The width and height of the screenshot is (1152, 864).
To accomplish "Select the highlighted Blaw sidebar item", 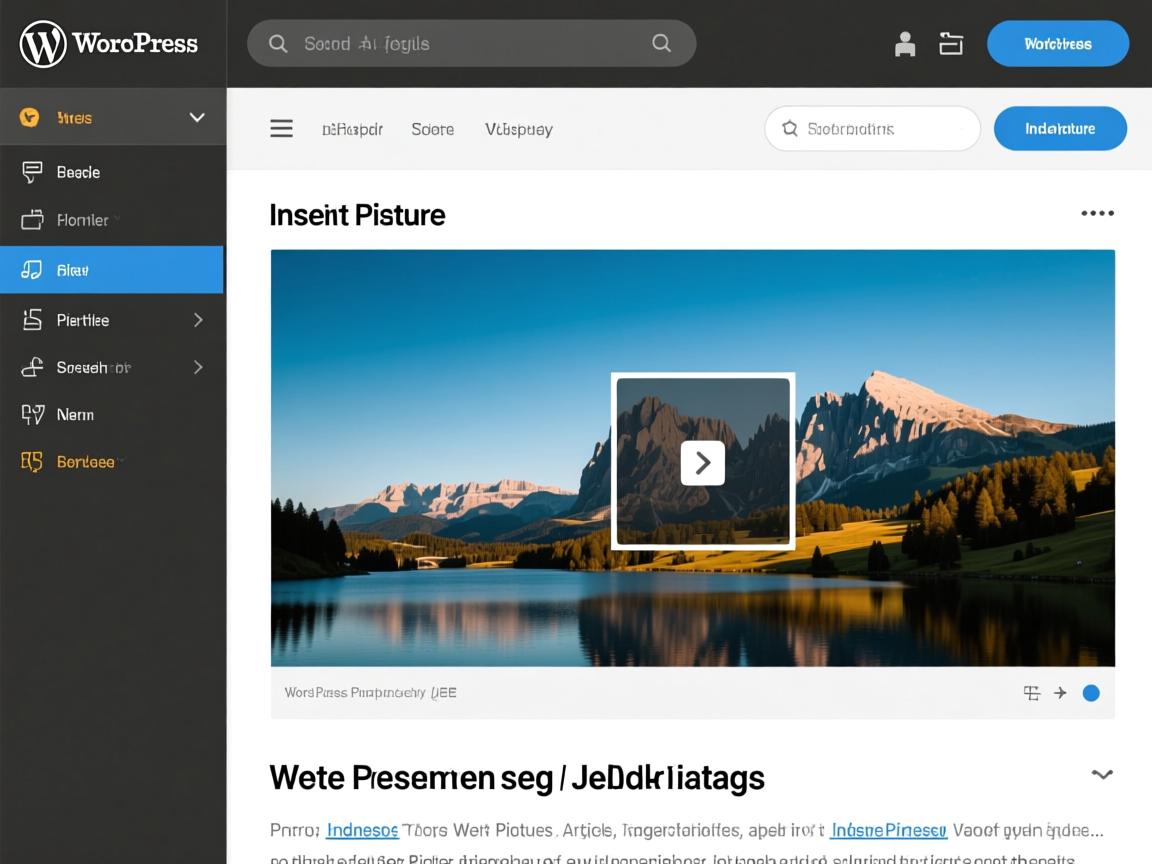I will tap(111, 270).
